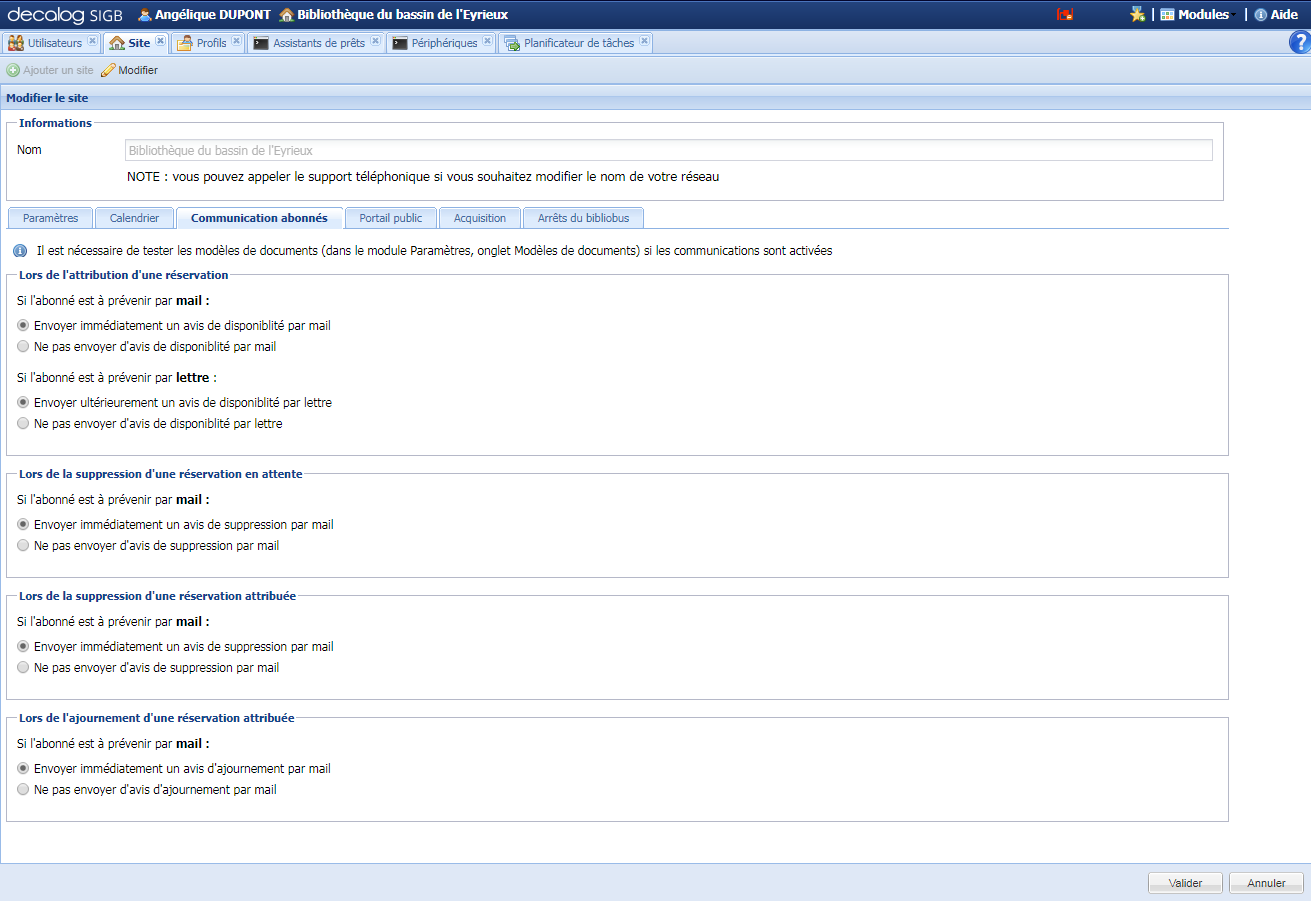The height and width of the screenshot is (901, 1311).
Task: Select 'Ne pas envoyer d'avis de disponiblité par mail'
Action: pyautogui.click(x=21, y=346)
